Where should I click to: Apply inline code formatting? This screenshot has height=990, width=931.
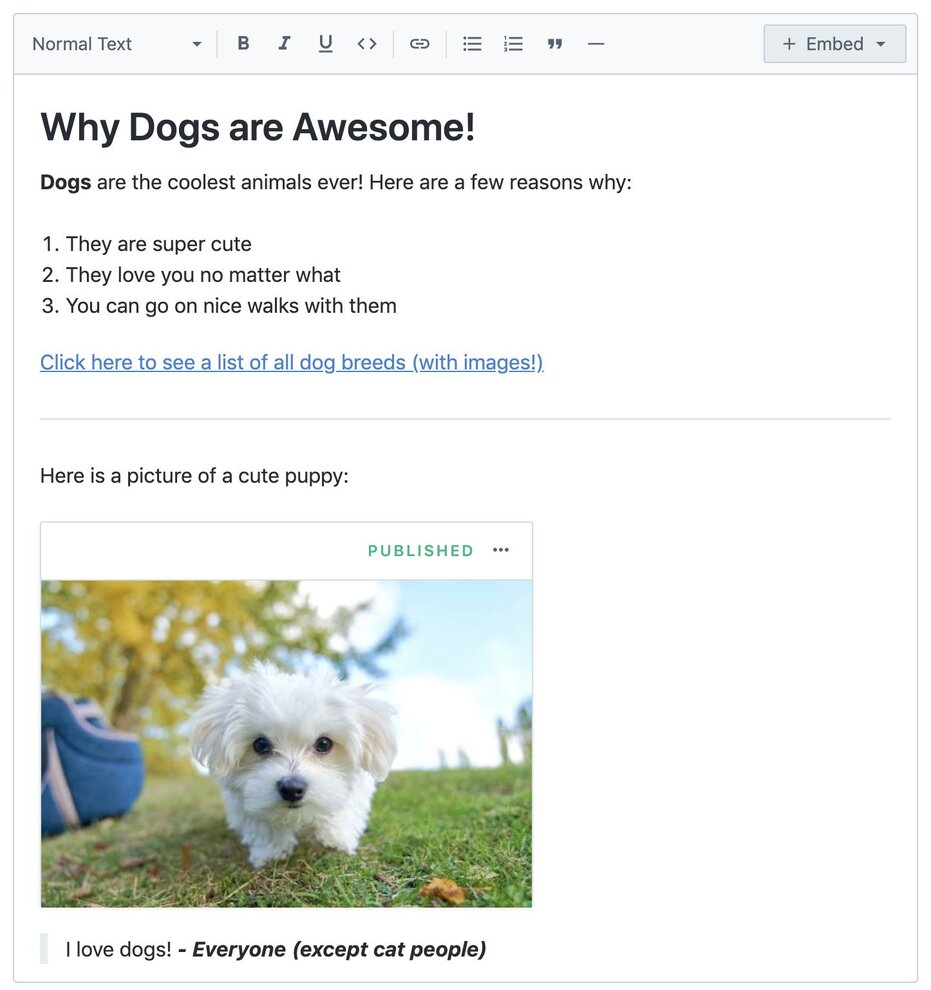click(367, 44)
